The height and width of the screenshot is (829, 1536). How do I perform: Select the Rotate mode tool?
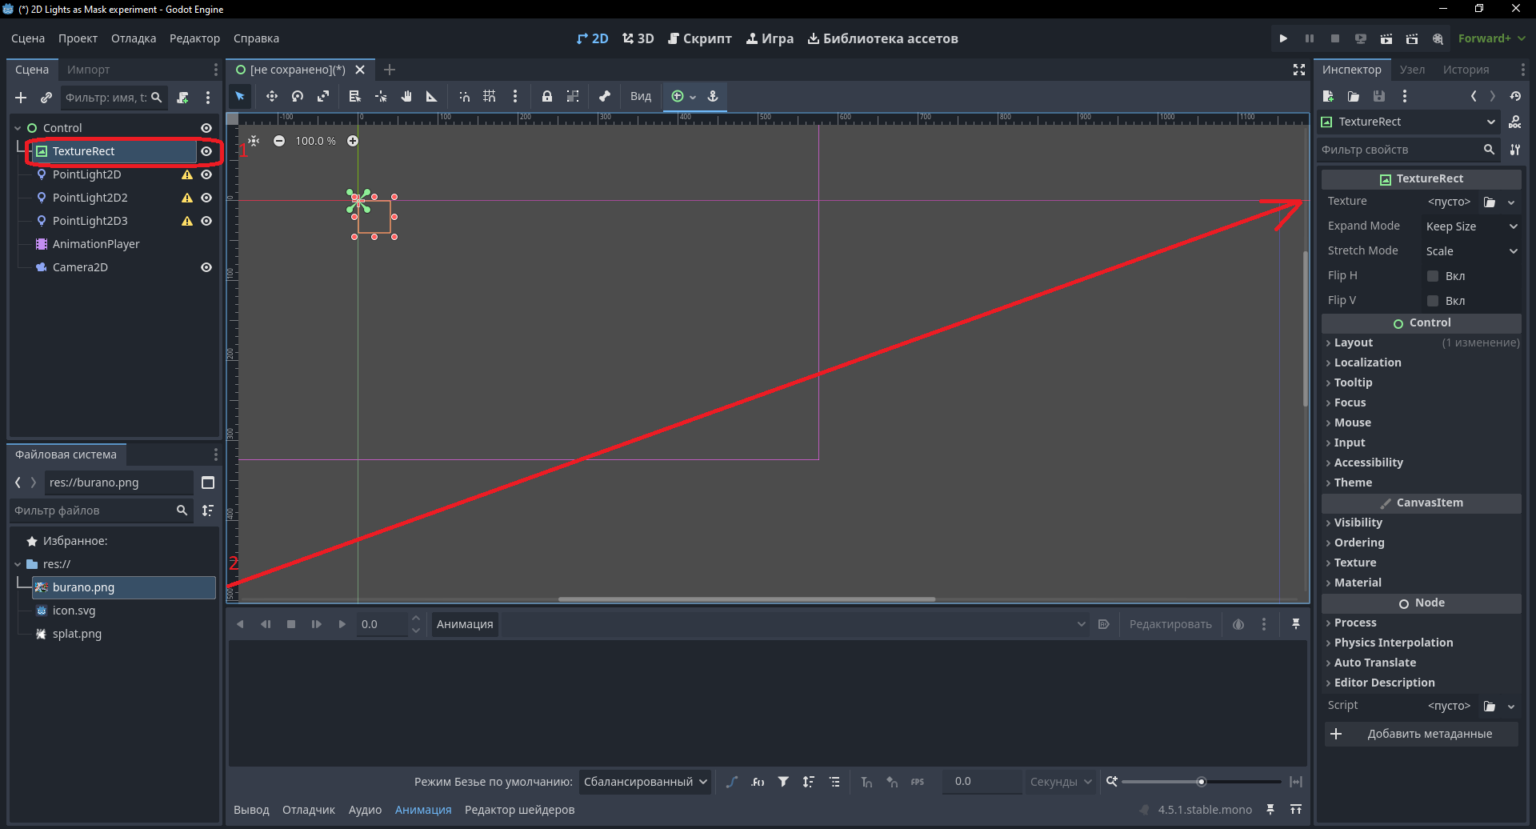(x=297, y=97)
